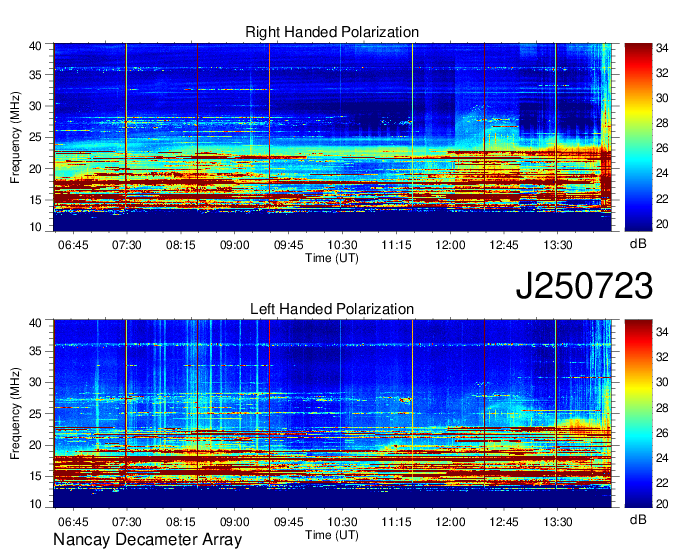Click the 15 MHz tick of Right Handed plot

coord(36,200)
